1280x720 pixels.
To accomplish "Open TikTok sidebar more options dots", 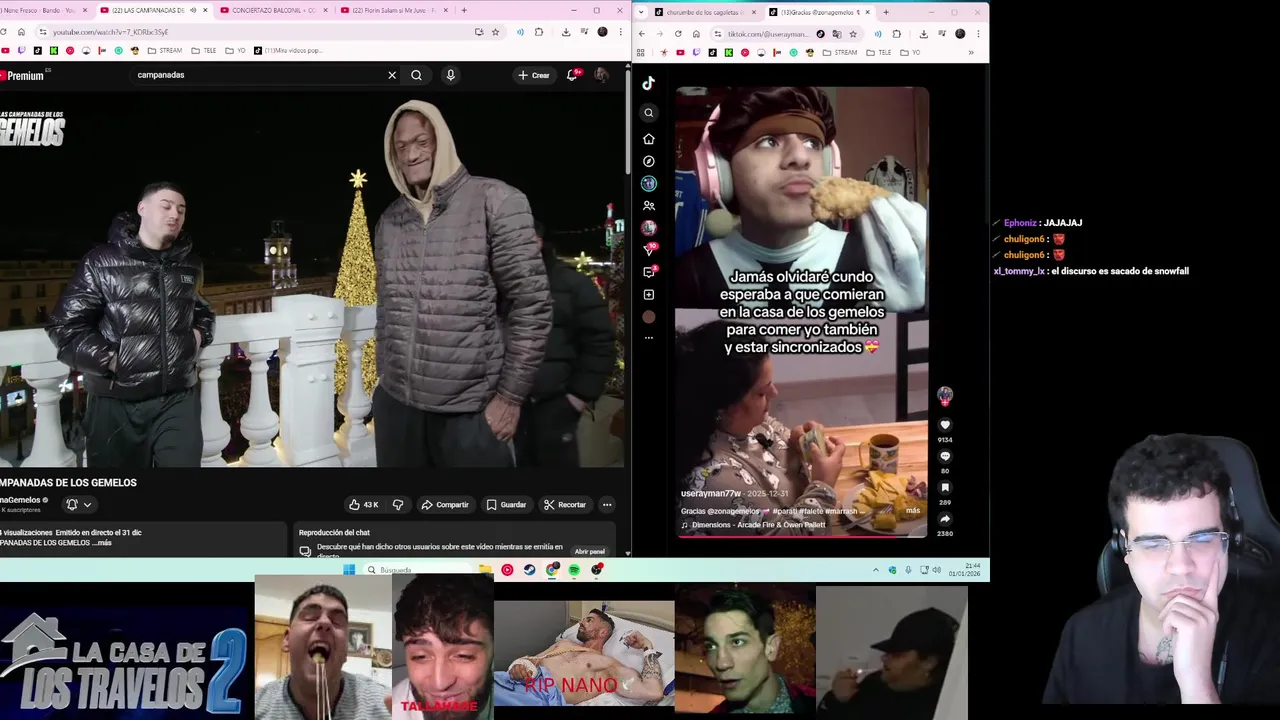I will (649, 338).
